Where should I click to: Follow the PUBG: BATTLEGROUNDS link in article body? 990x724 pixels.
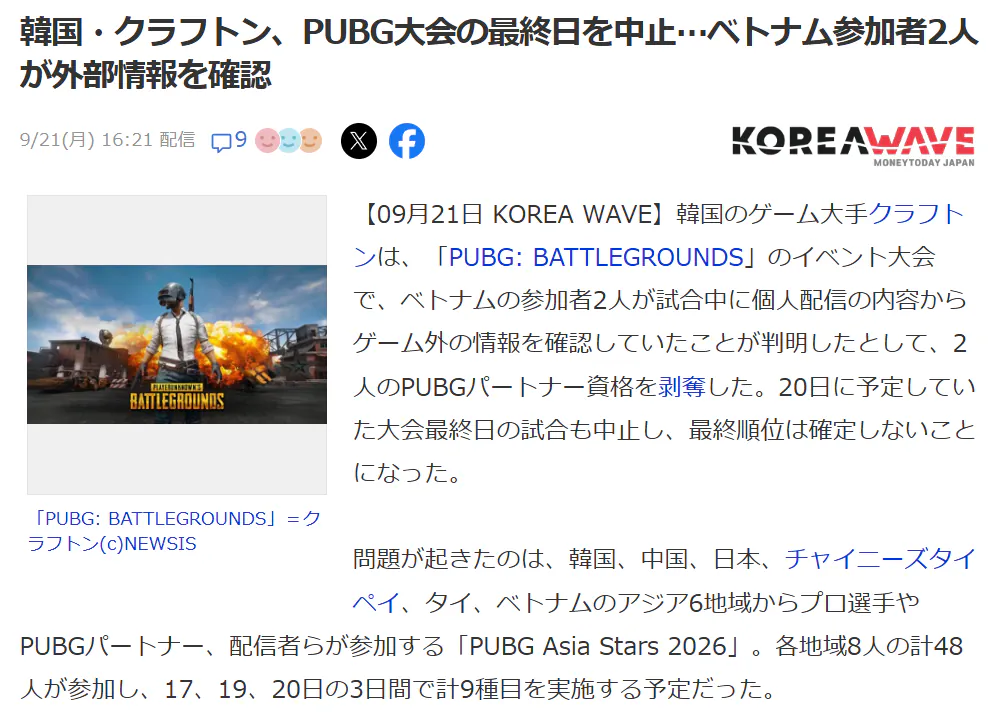click(x=595, y=258)
